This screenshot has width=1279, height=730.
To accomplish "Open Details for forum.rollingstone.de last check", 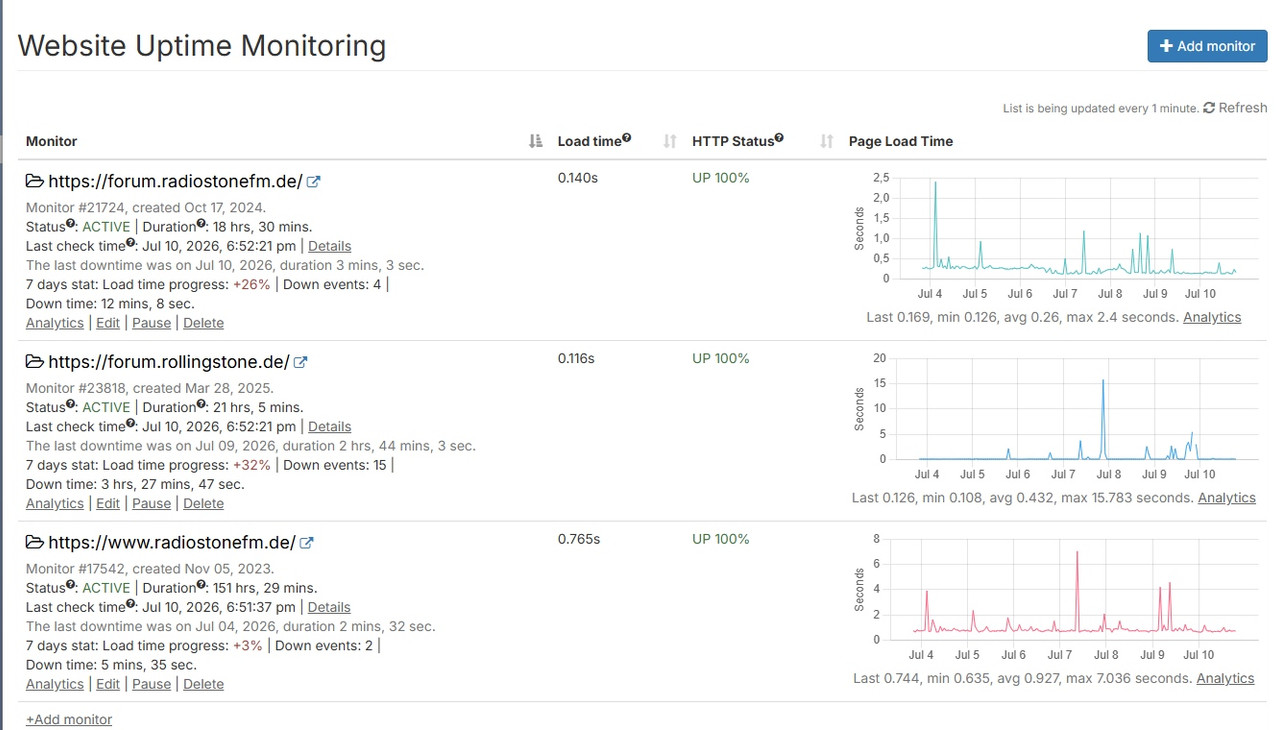I will click(x=329, y=426).
